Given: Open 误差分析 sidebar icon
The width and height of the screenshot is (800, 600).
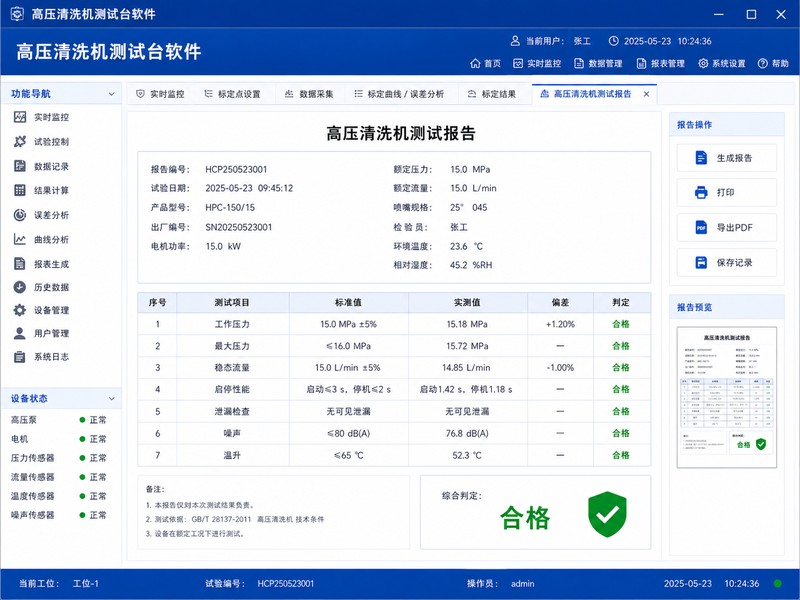Looking at the screenshot, I should click(19, 215).
